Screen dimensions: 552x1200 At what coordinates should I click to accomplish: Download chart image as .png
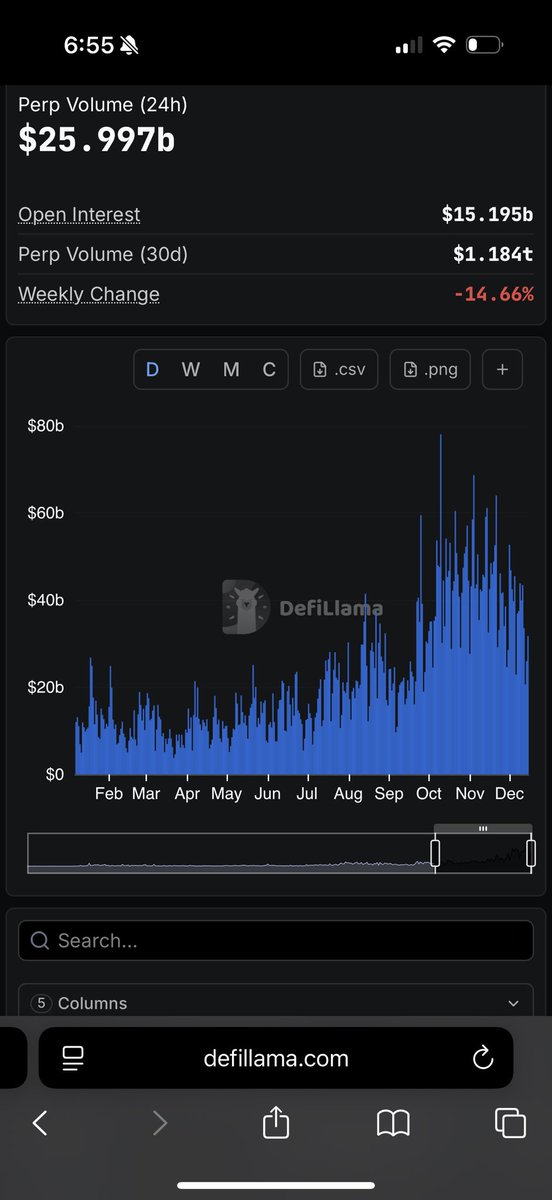coord(430,369)
